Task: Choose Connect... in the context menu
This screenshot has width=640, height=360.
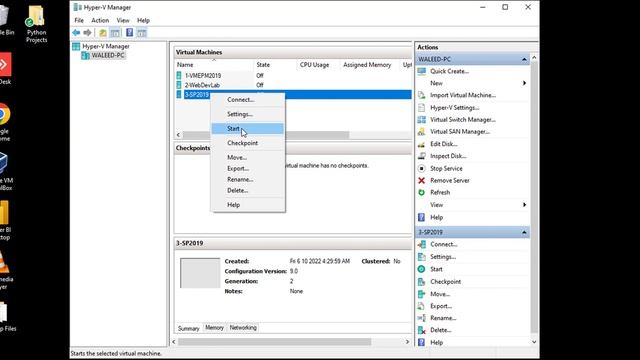Action: (247, 100)
